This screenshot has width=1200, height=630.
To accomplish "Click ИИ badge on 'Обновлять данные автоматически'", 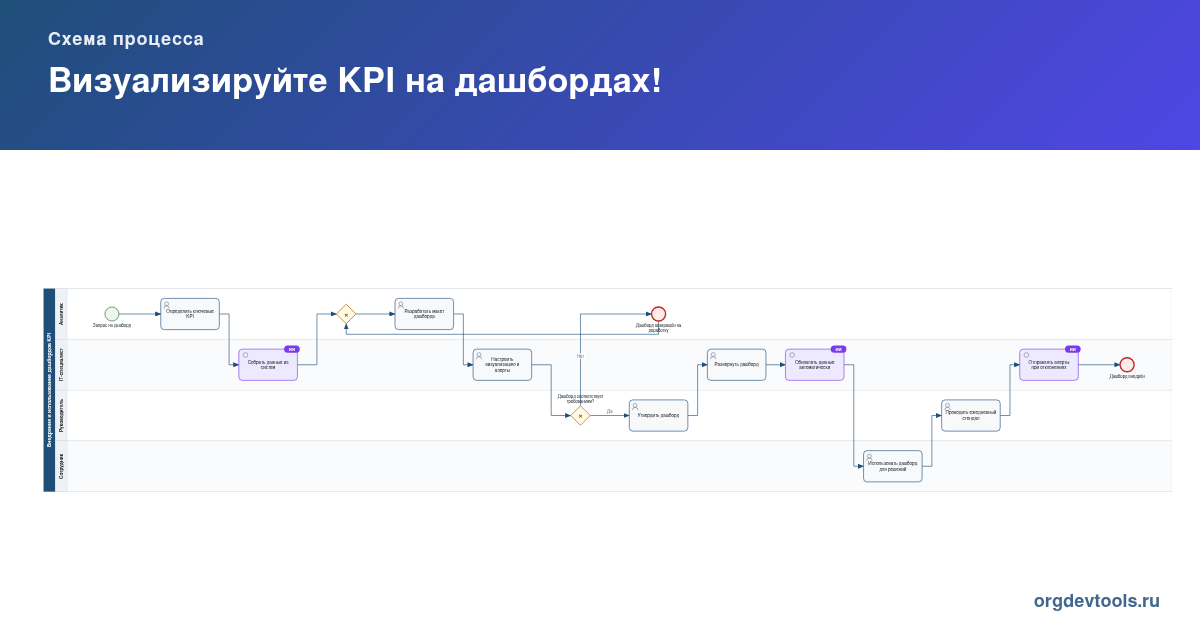I will pos(839,349).
